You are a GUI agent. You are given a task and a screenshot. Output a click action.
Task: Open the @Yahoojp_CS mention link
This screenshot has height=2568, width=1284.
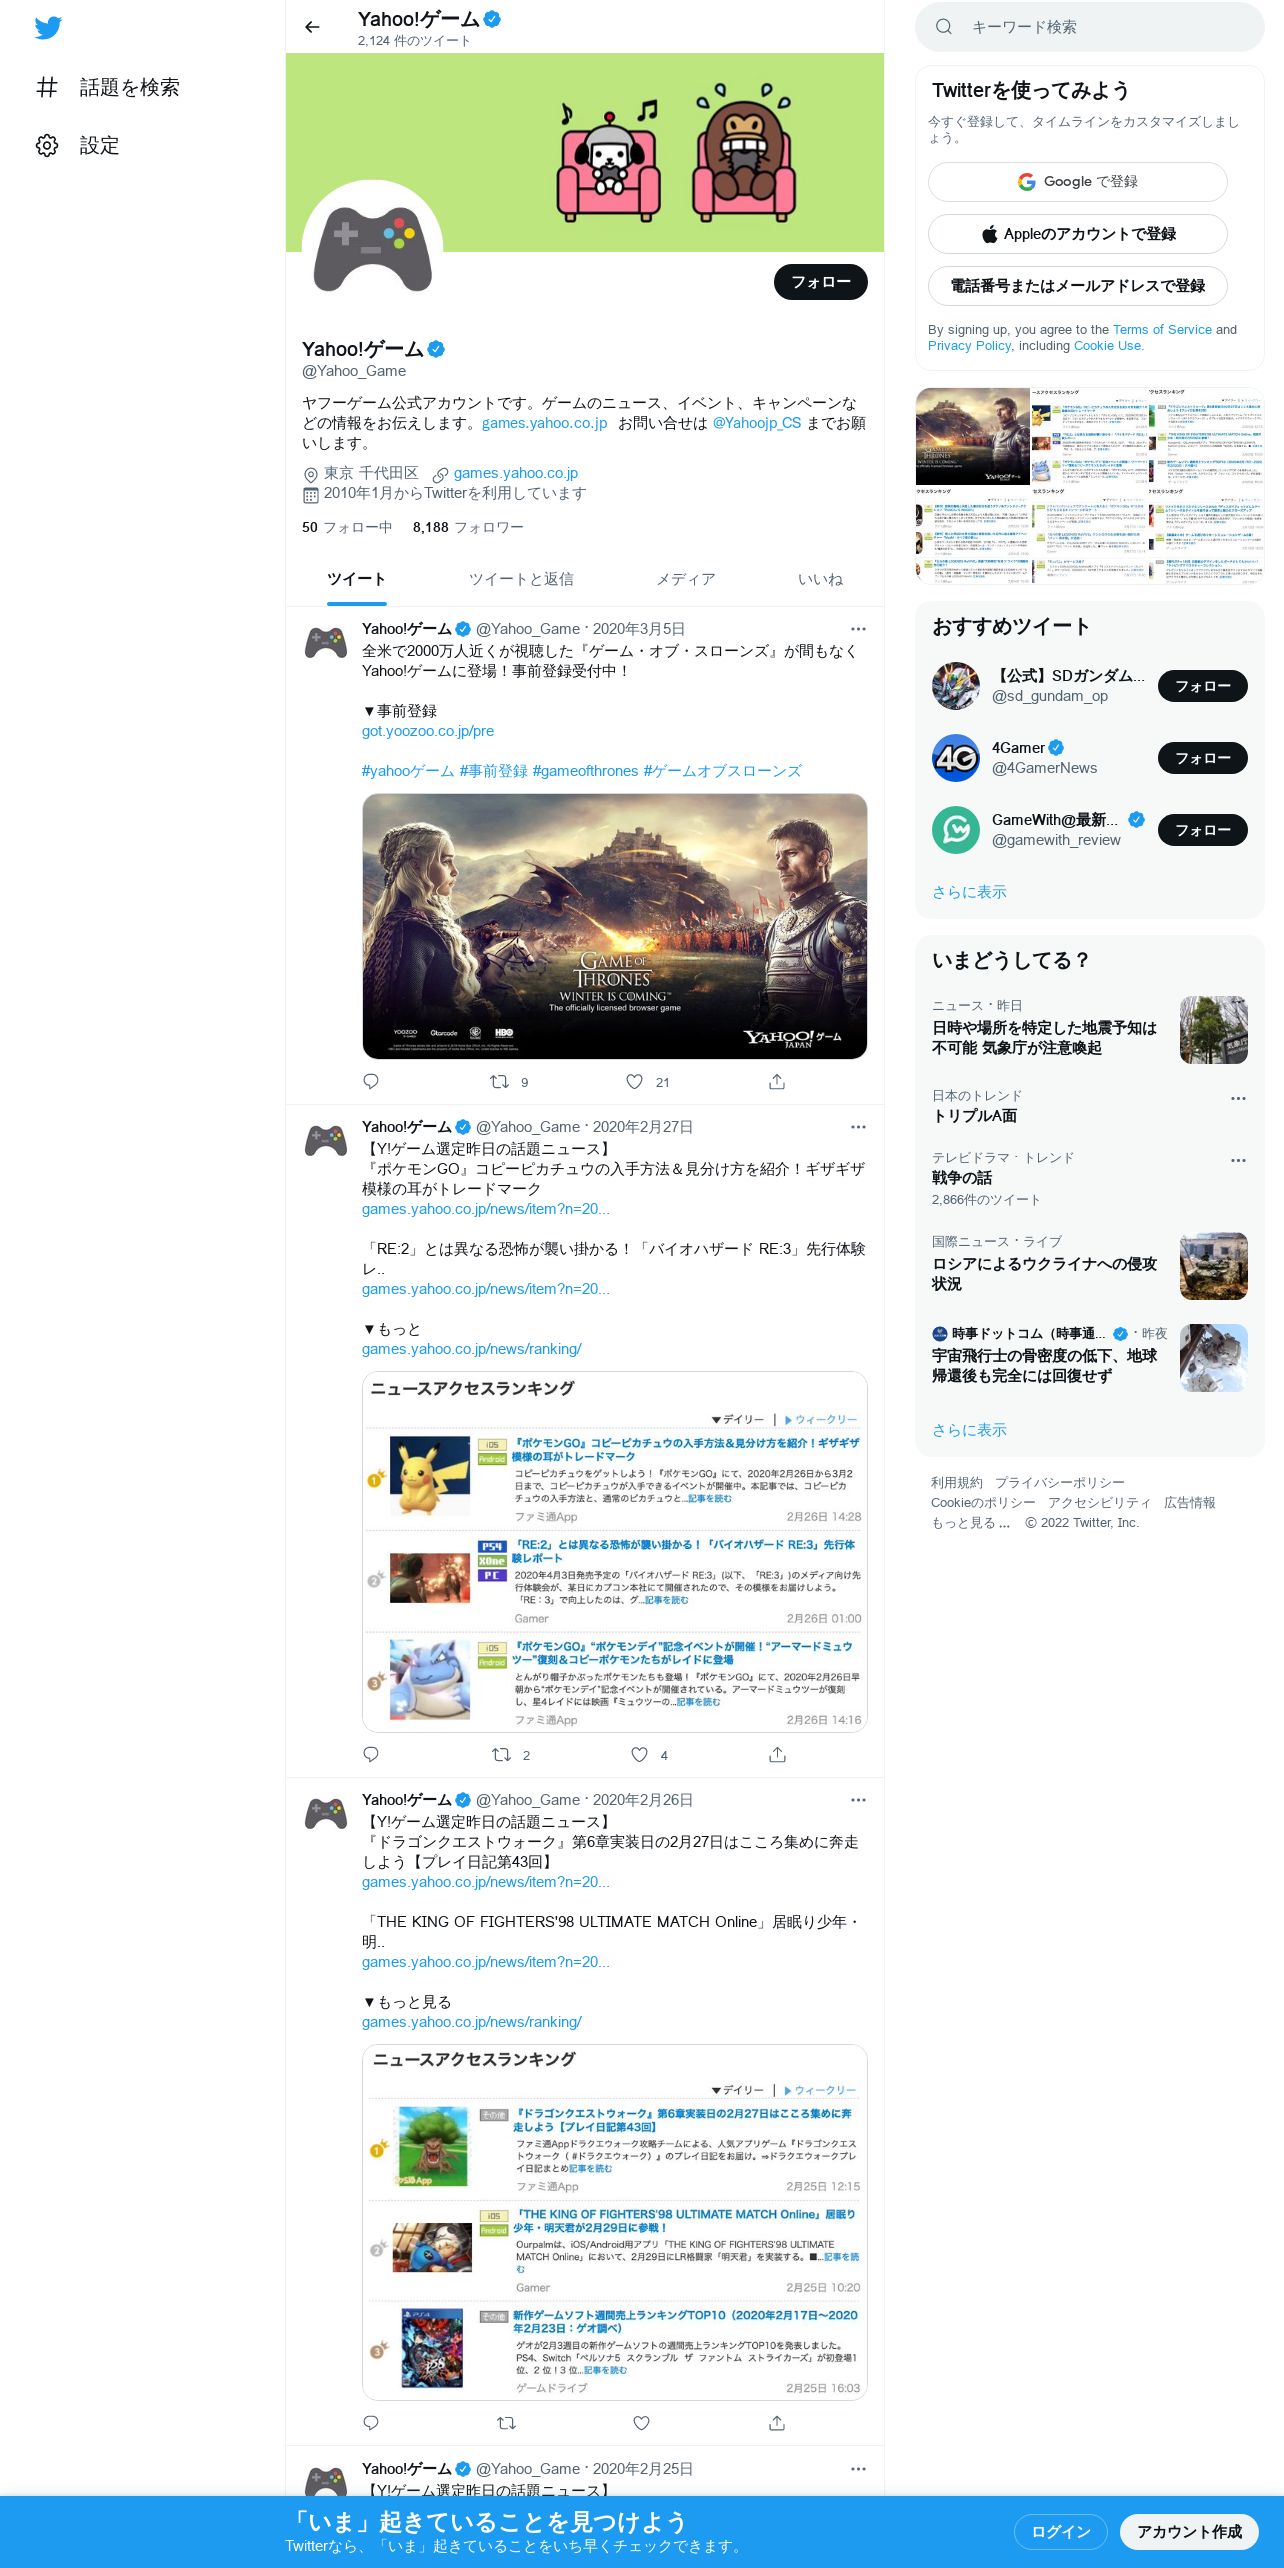(756, 423)
